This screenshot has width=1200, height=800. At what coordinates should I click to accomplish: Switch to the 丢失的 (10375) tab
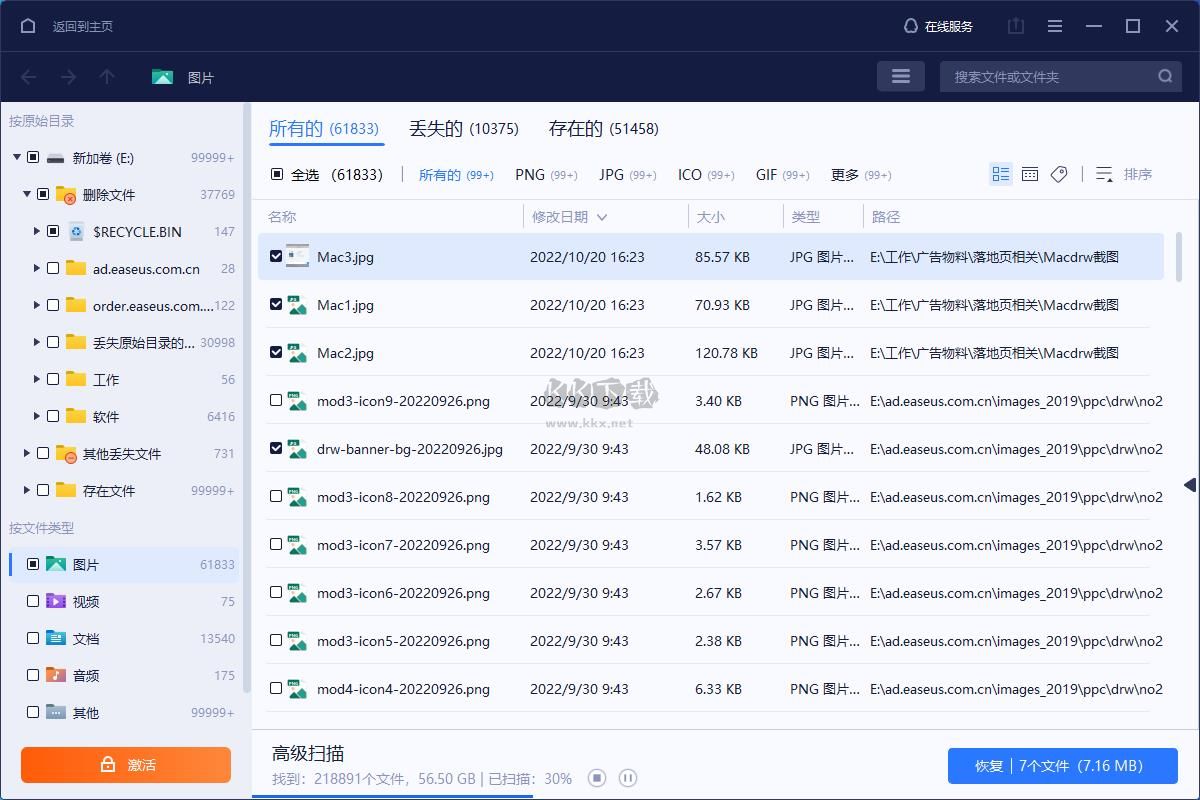click(x=464, y=129)
